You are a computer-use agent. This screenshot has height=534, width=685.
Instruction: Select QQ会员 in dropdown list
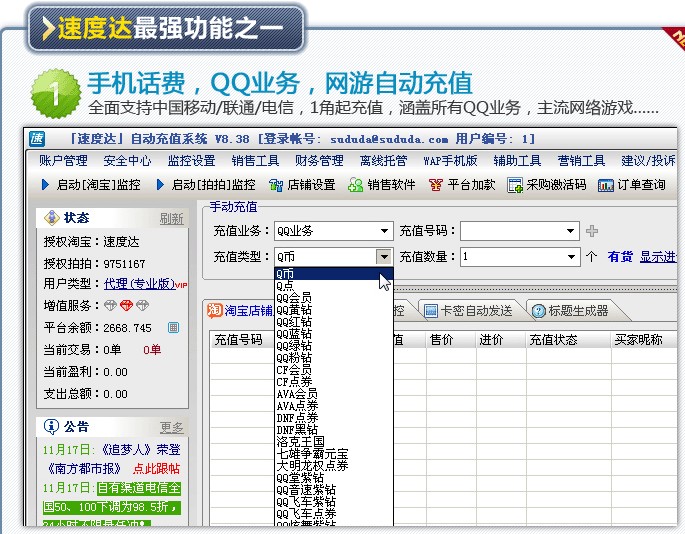334,298
